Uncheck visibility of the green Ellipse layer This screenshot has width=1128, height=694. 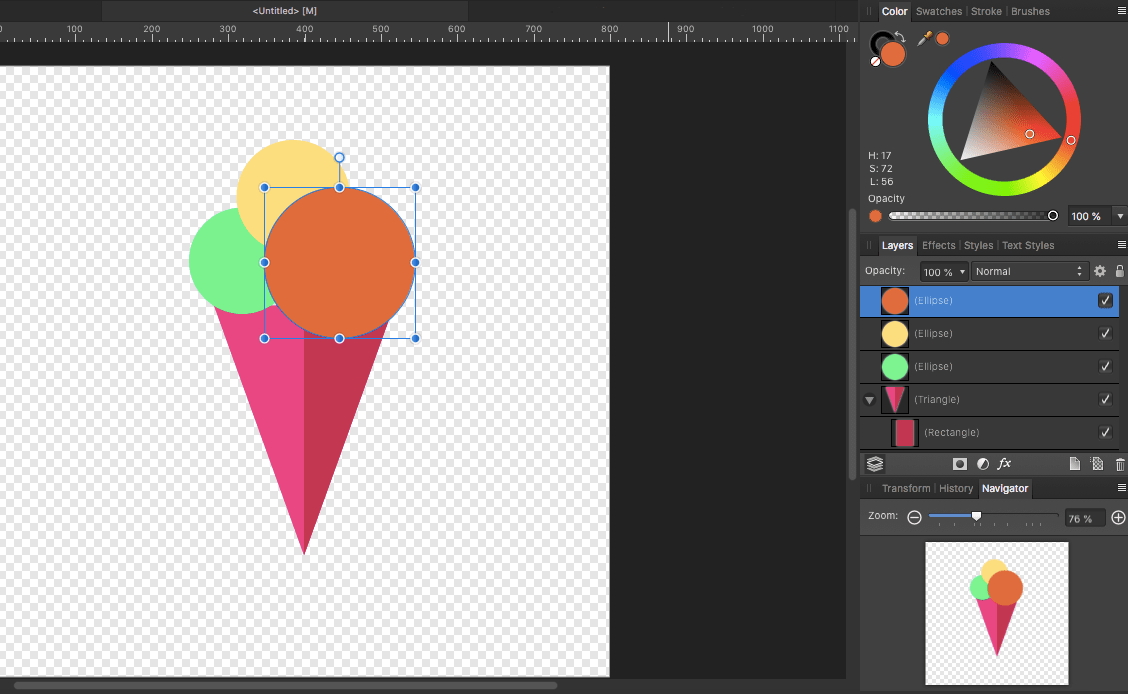1105,366
